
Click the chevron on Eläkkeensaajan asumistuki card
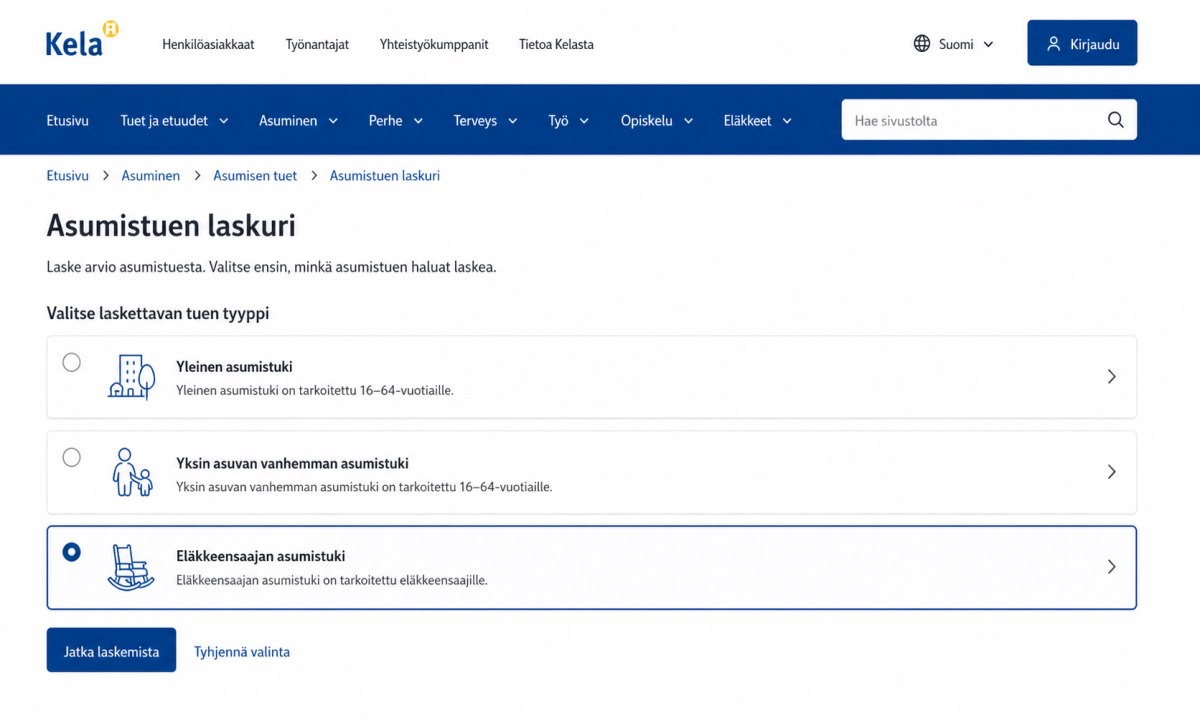(x=1111, y=567)
